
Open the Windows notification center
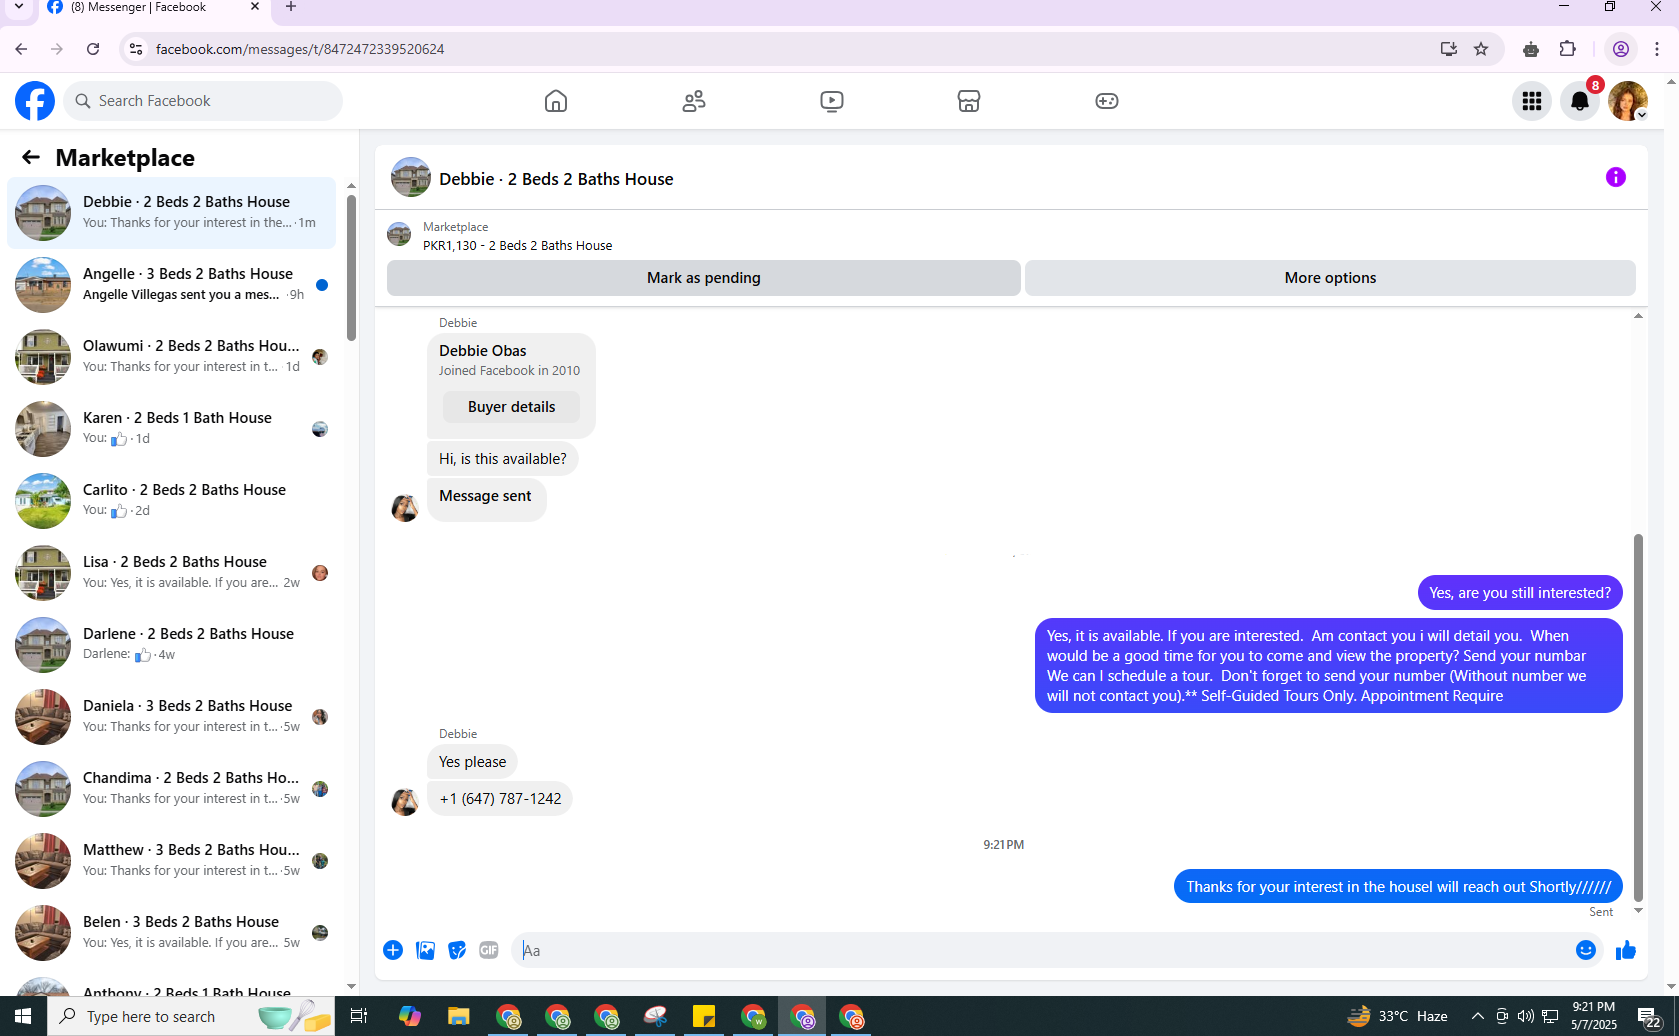(1651, 1018)
